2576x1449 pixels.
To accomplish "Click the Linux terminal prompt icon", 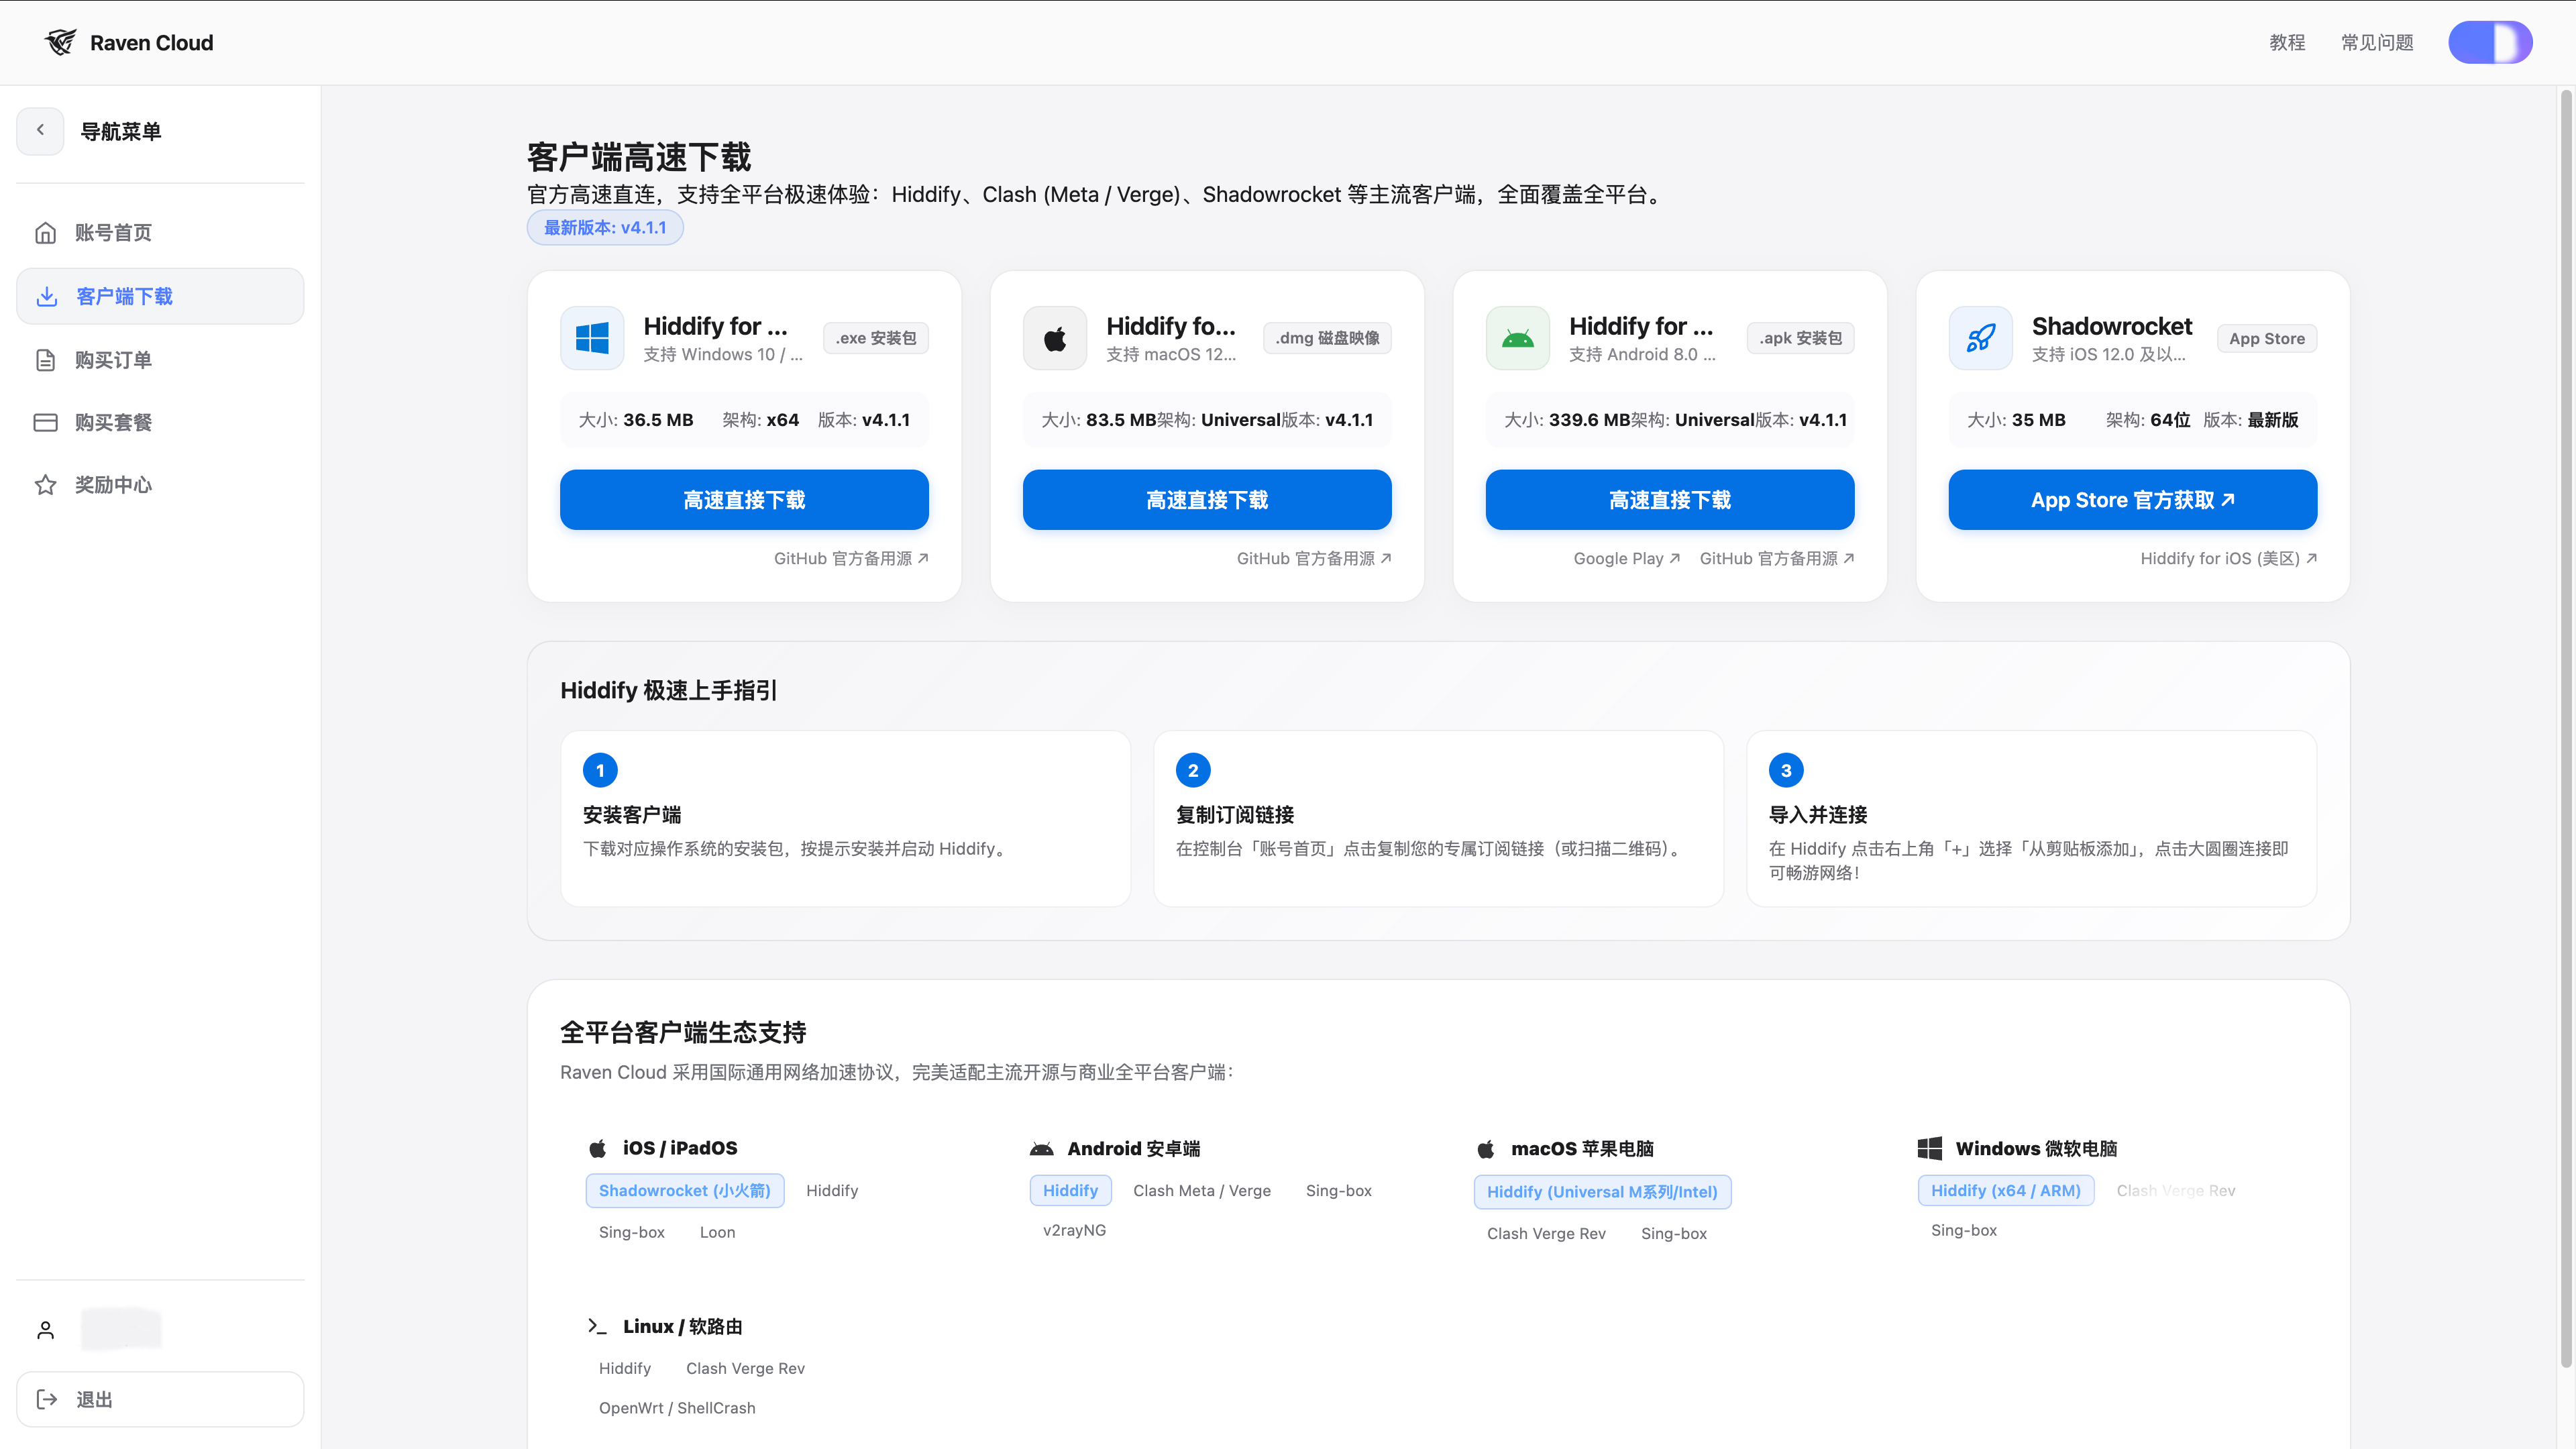I will (596, 1326).
